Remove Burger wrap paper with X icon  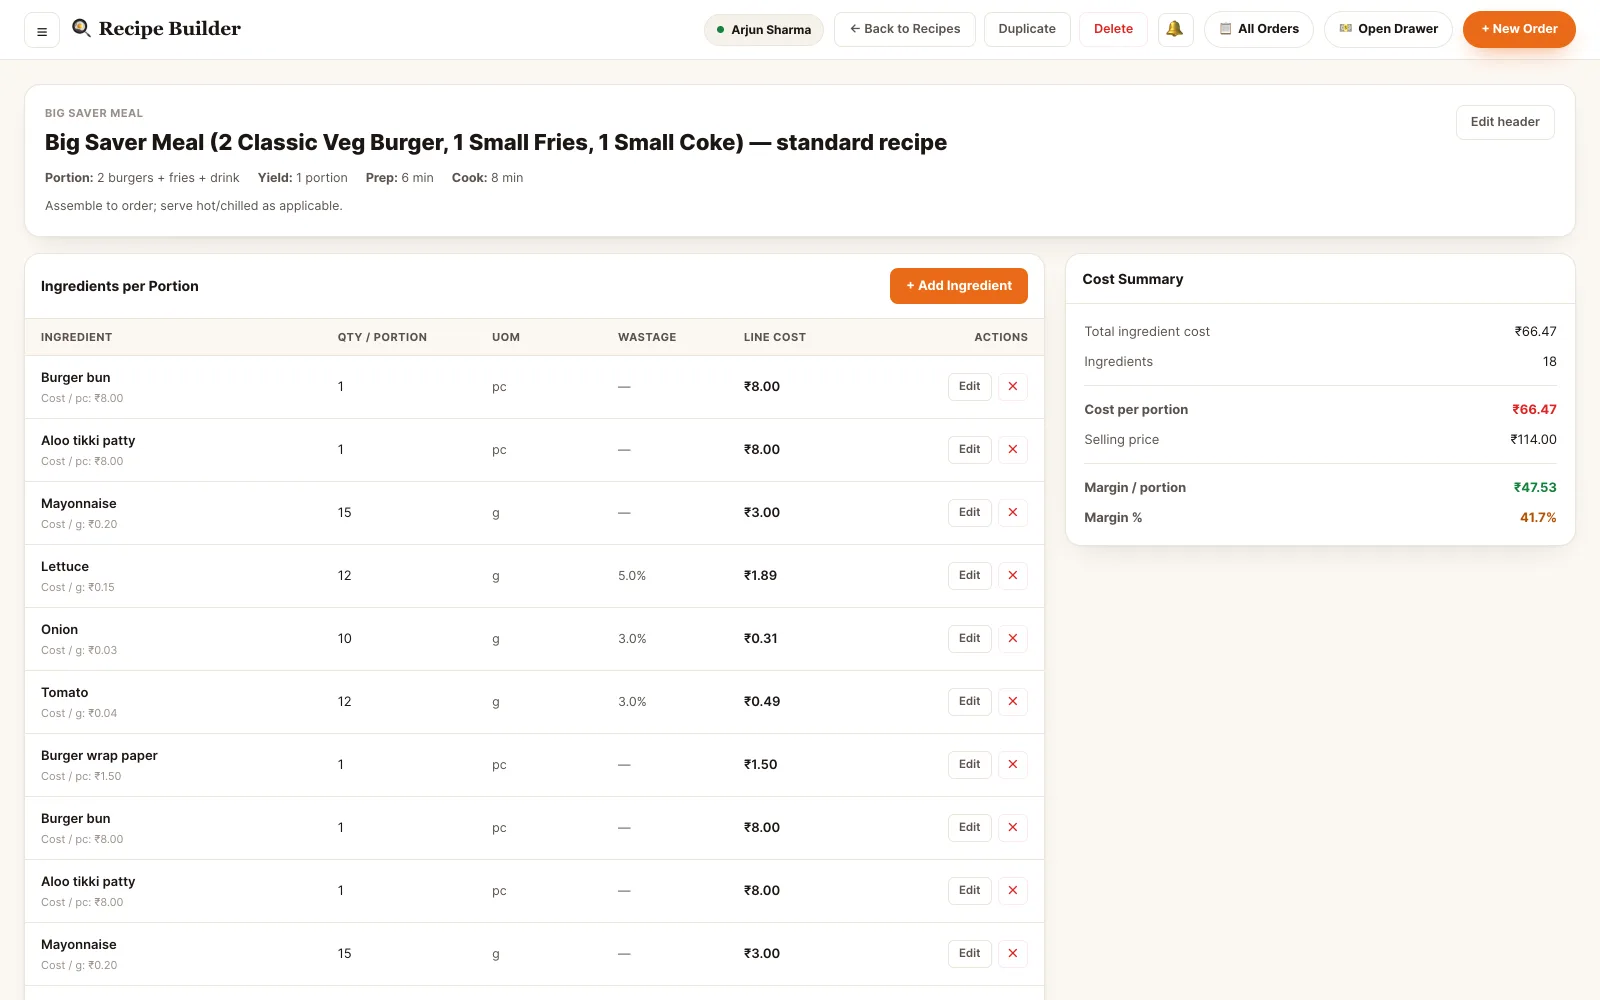(1013, 764)
